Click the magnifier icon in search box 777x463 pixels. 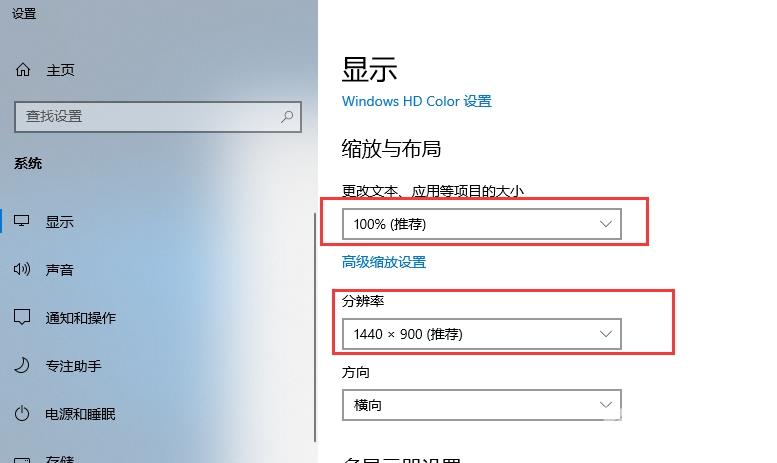point(287,117)
